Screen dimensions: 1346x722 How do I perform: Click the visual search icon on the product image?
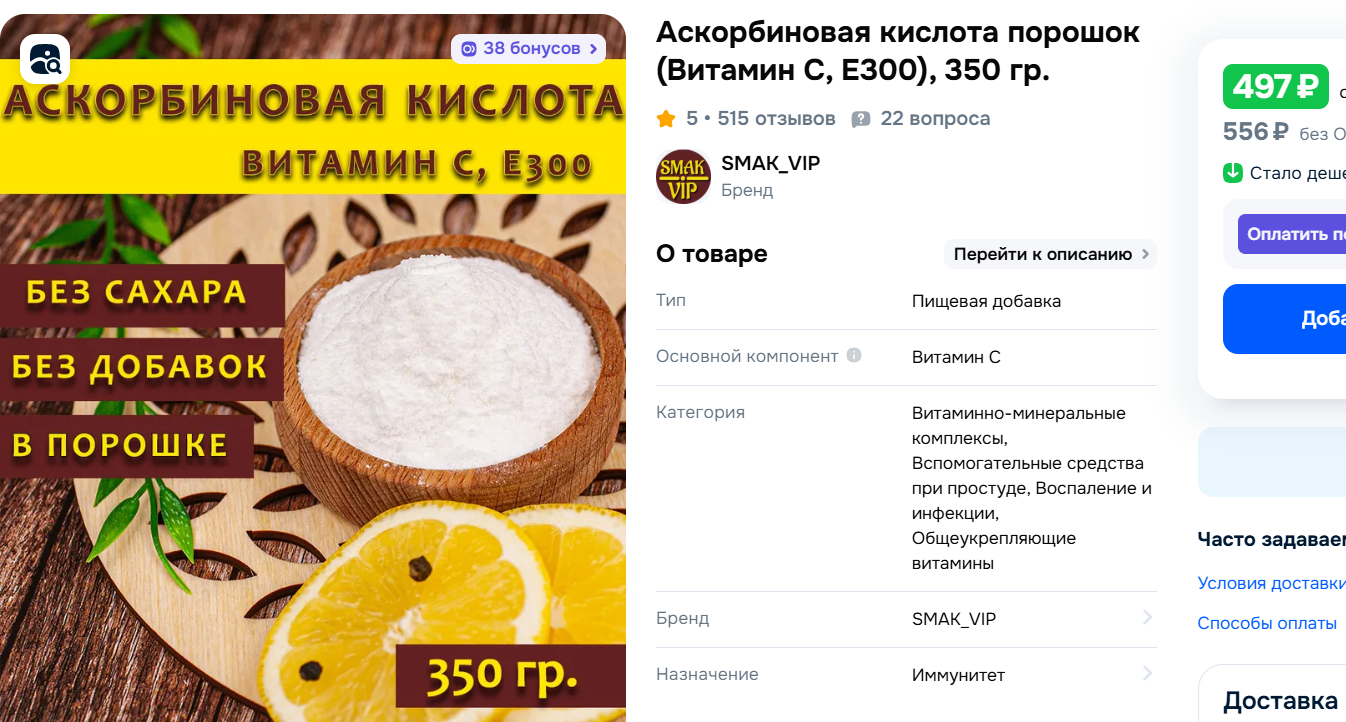click(45, 59)
